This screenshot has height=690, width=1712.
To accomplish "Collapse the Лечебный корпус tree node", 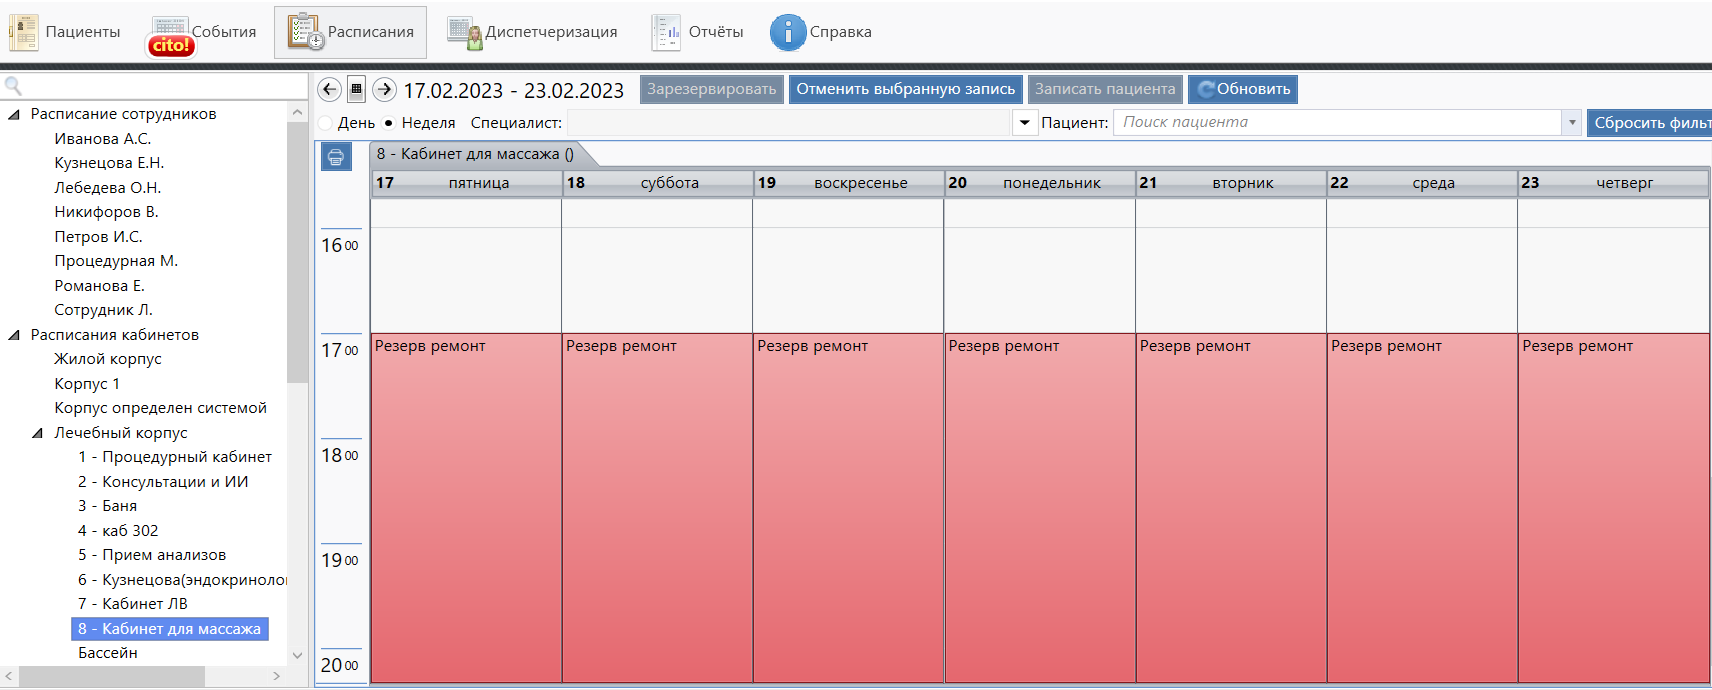I will click(x=38, y=433).
